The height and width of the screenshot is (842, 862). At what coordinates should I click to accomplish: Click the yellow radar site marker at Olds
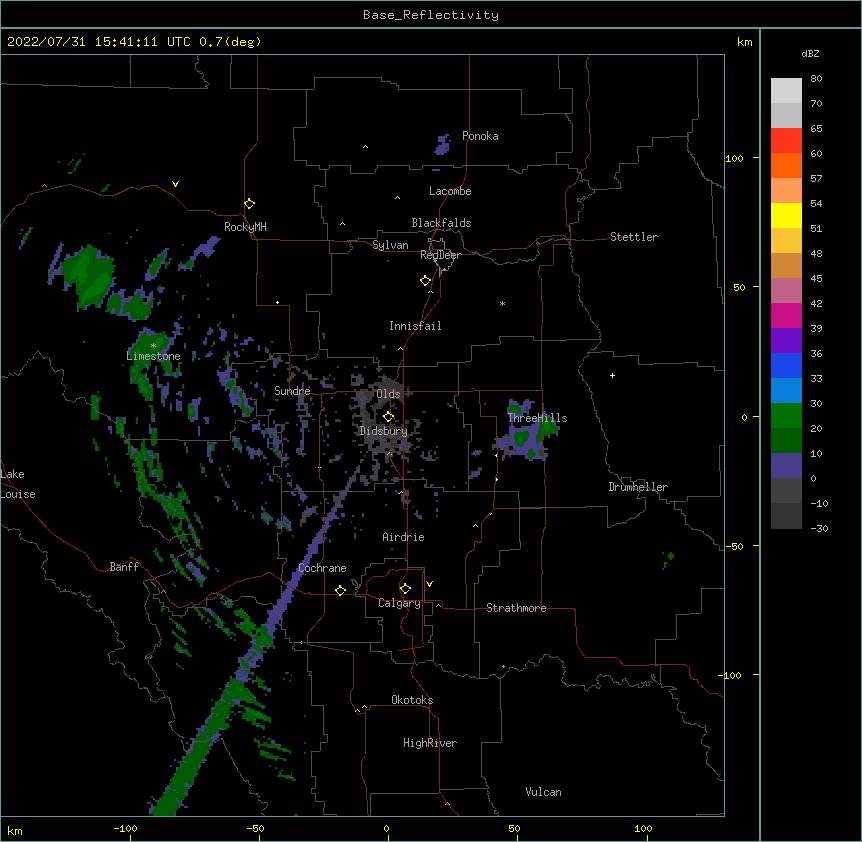(388, 417)
